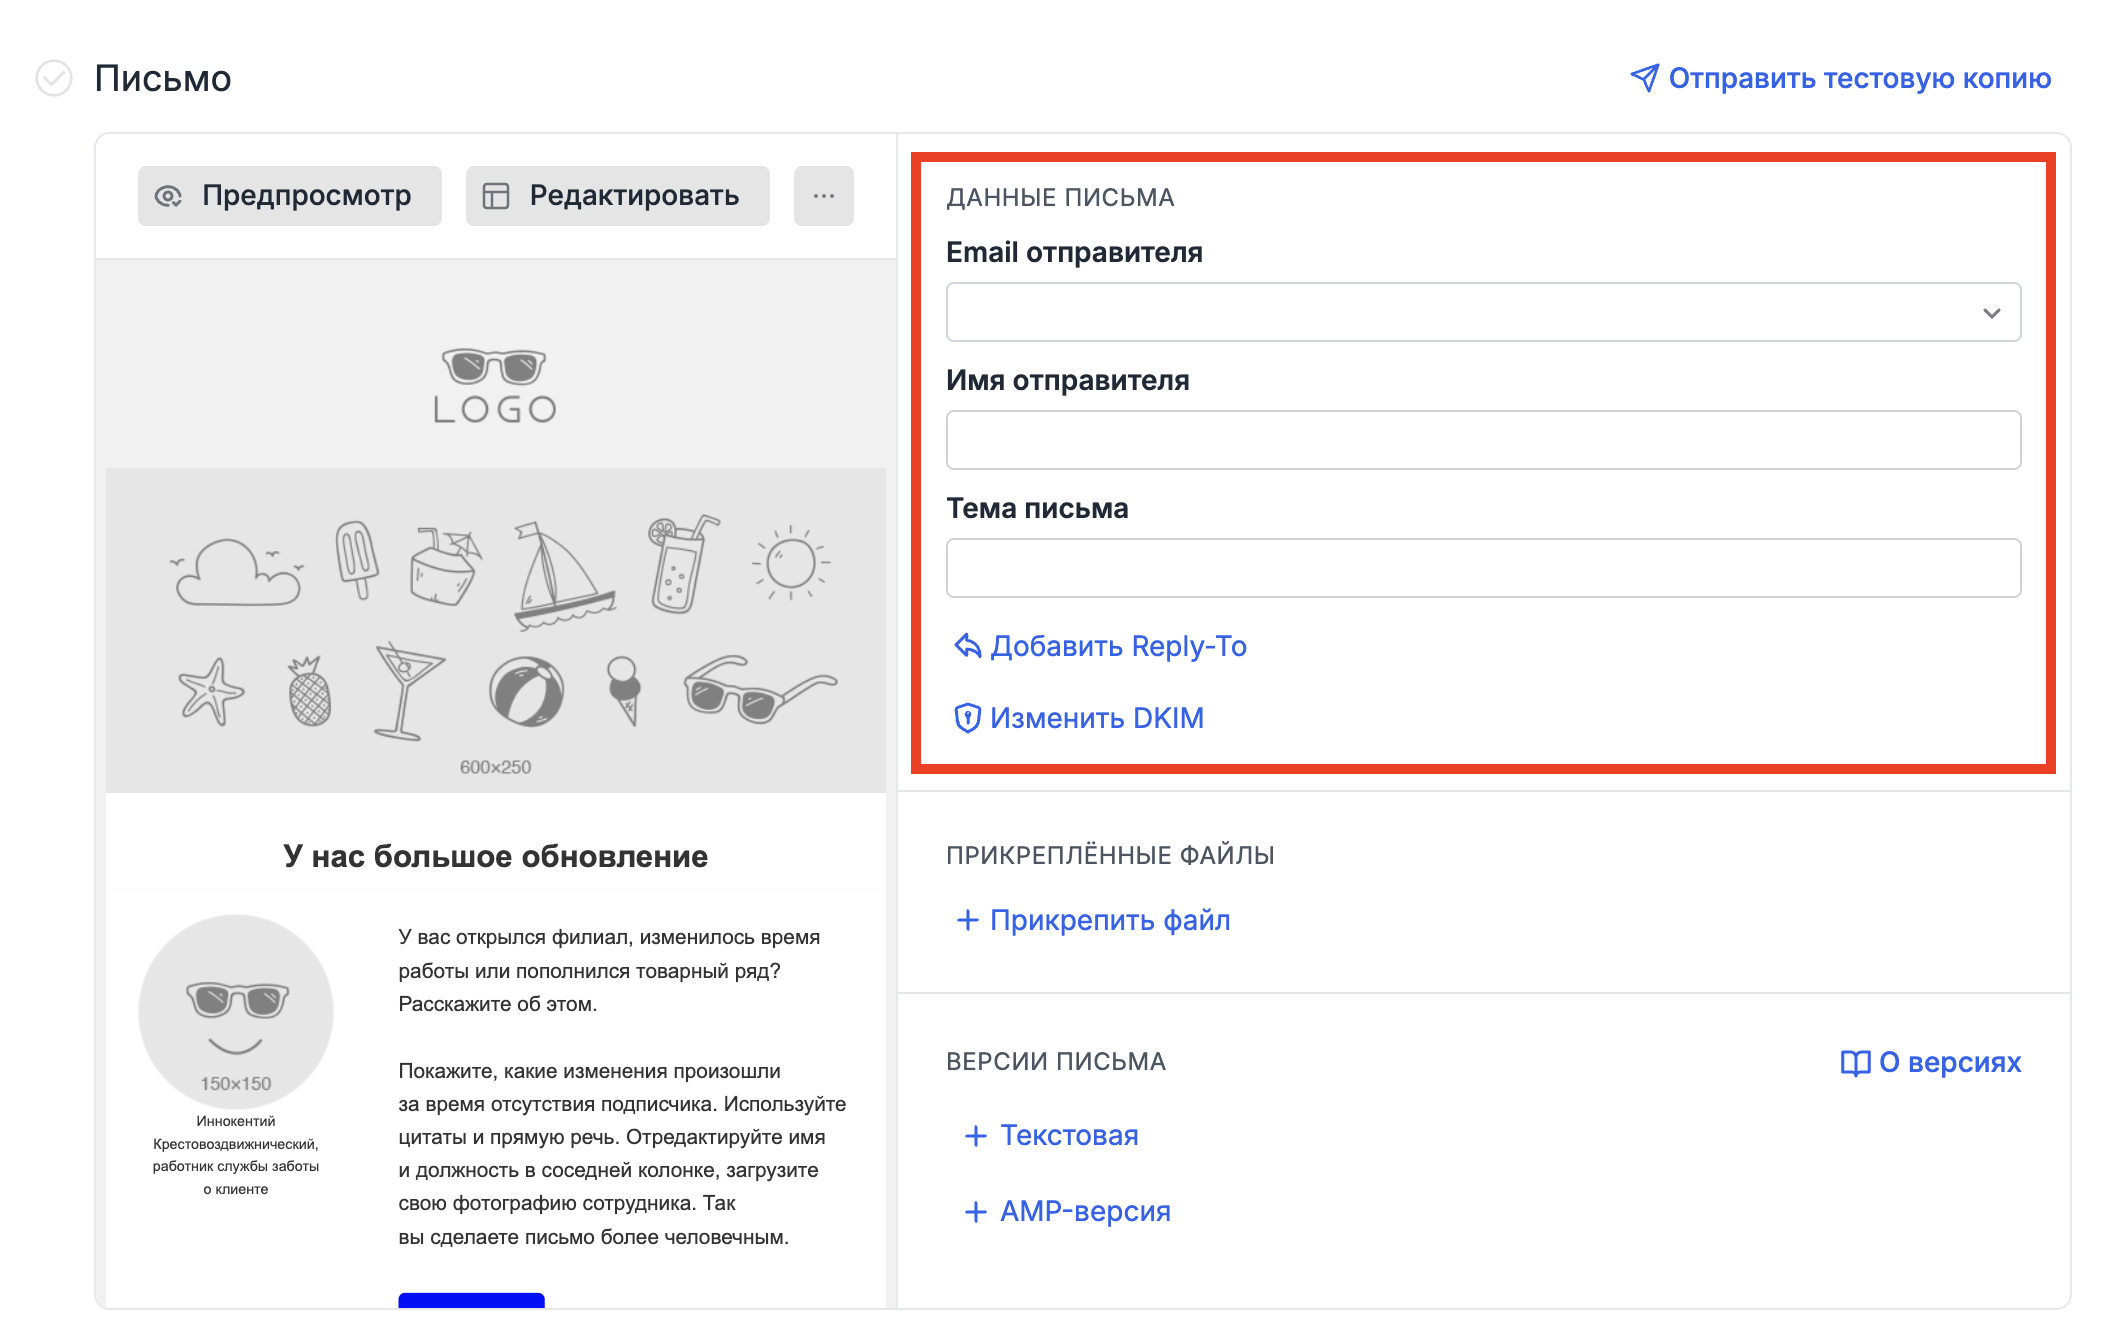Open the Email отправителя select field
Image resolution: width=2110 pixels, height=1322 pixels.
1460,313
